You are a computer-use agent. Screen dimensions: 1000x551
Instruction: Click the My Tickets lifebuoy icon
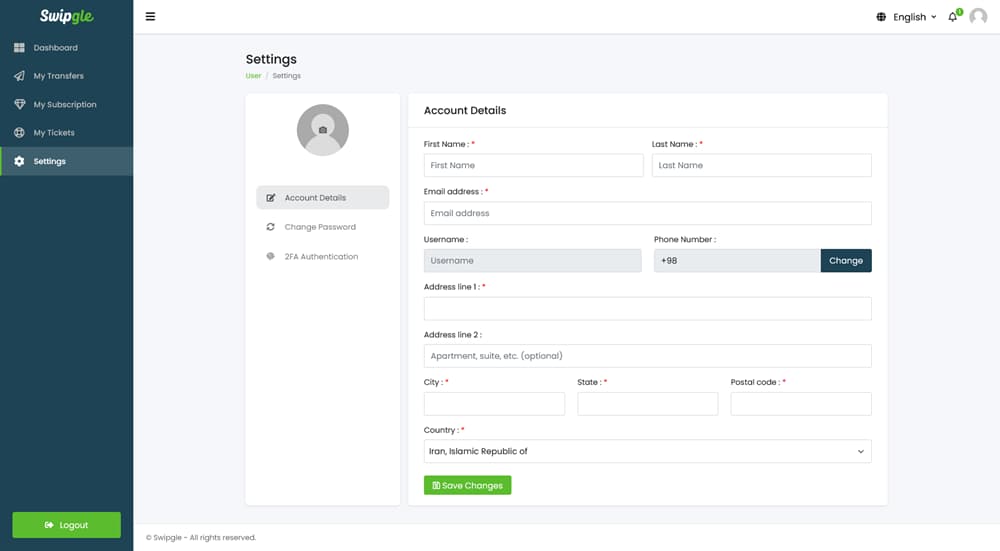coord(19,133)
